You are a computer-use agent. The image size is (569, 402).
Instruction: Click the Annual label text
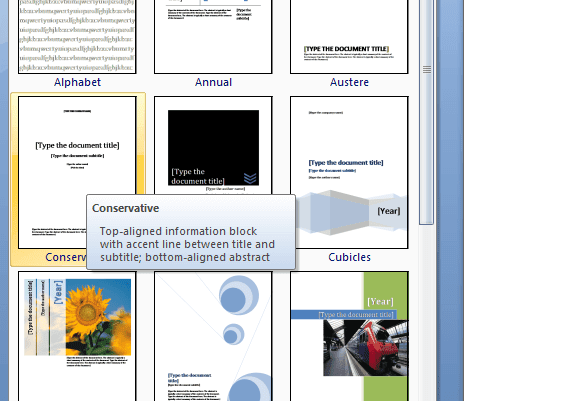coord(213,82)
